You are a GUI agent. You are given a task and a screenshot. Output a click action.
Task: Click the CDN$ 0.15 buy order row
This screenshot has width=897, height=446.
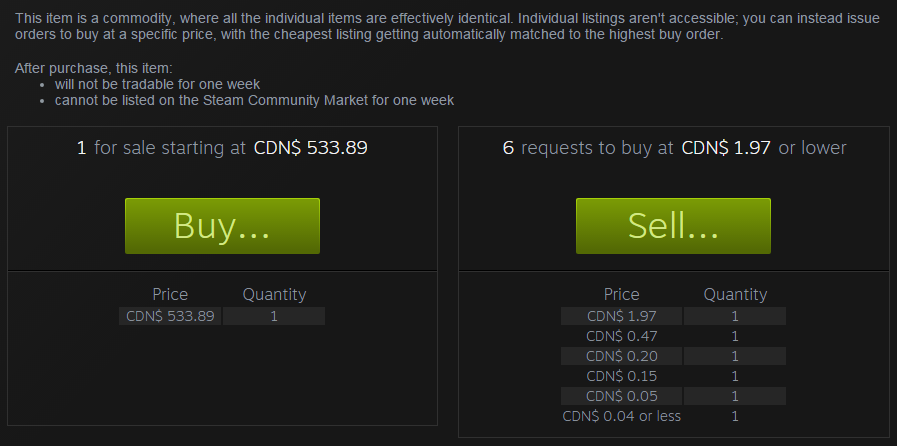tap(673, 376)
